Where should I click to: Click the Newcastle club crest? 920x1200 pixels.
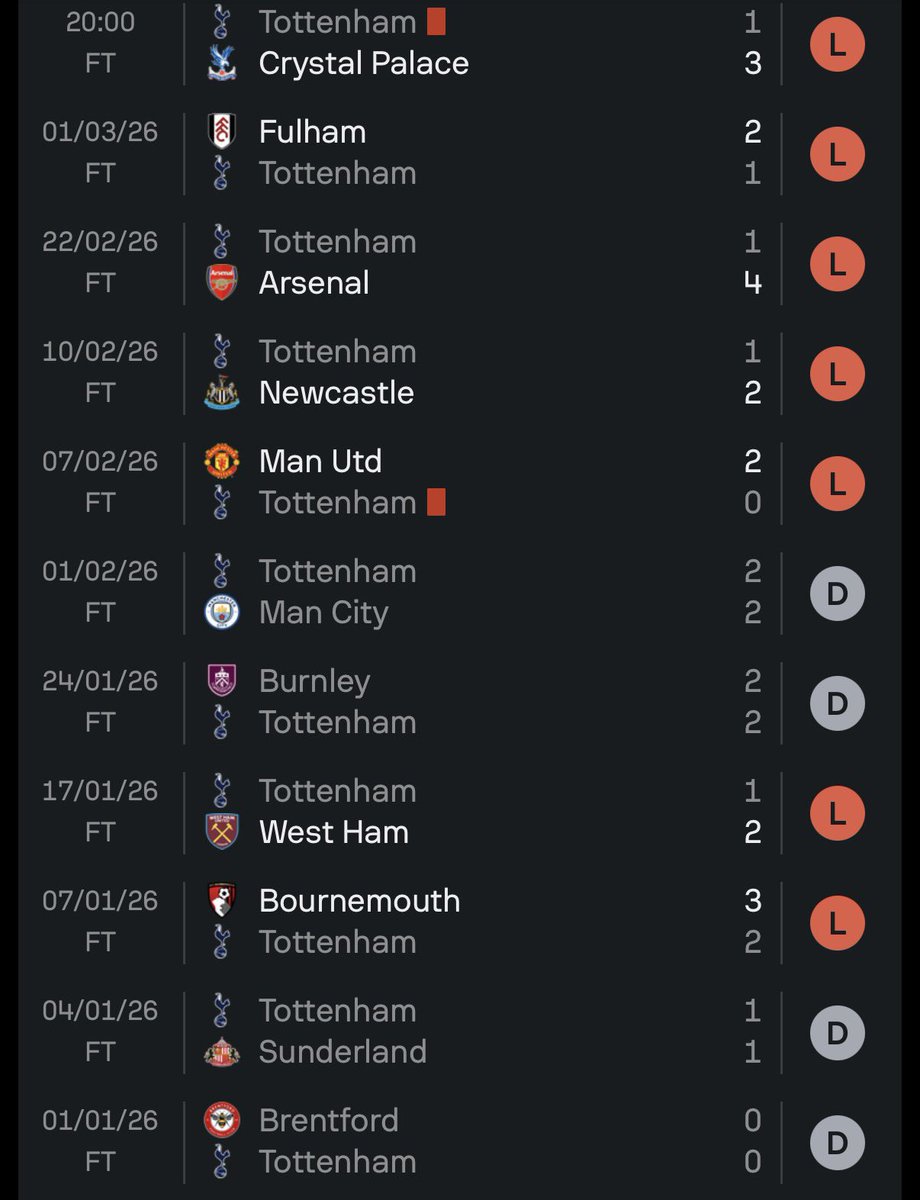[222, 393]
